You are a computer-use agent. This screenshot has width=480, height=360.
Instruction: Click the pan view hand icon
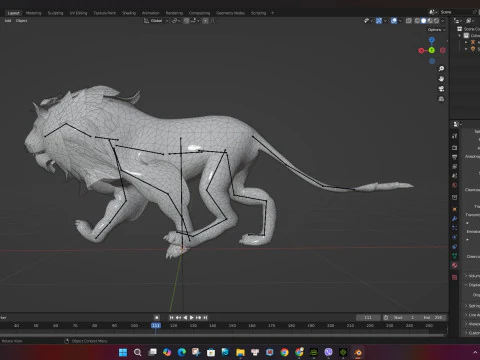pos(441,79)
